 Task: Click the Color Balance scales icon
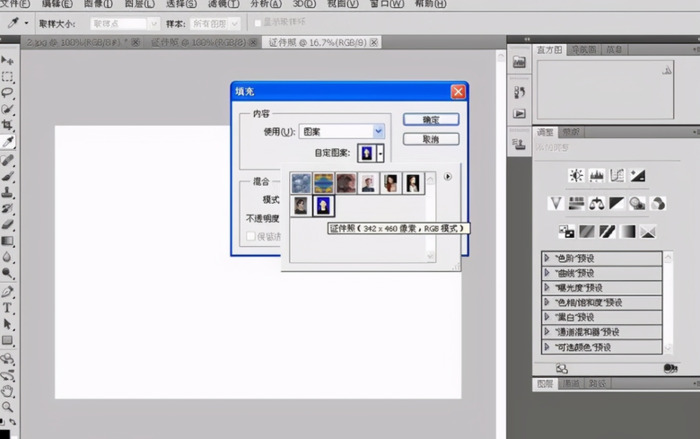coord(596,203)
